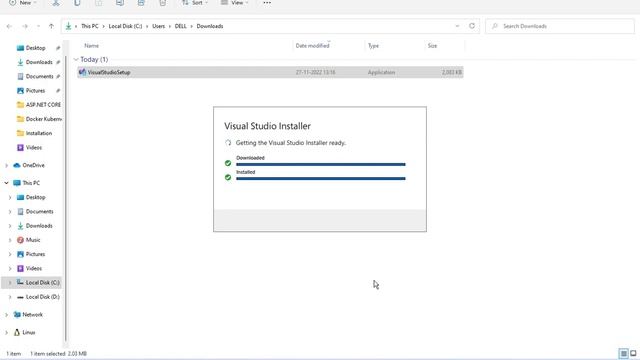
Task: Click the Delete trash icon in toolbar
Action: [162, 2]
